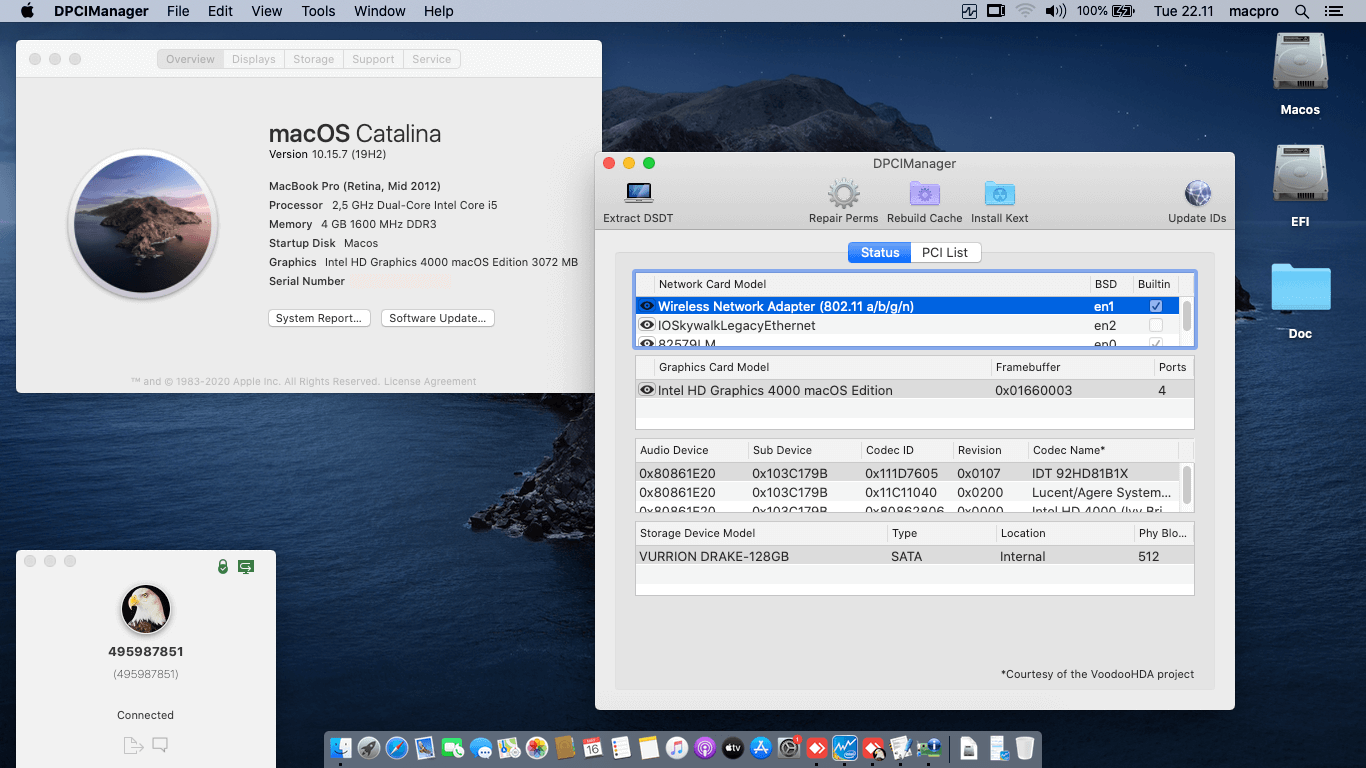Open App Store from the Dock

point(761,747)
